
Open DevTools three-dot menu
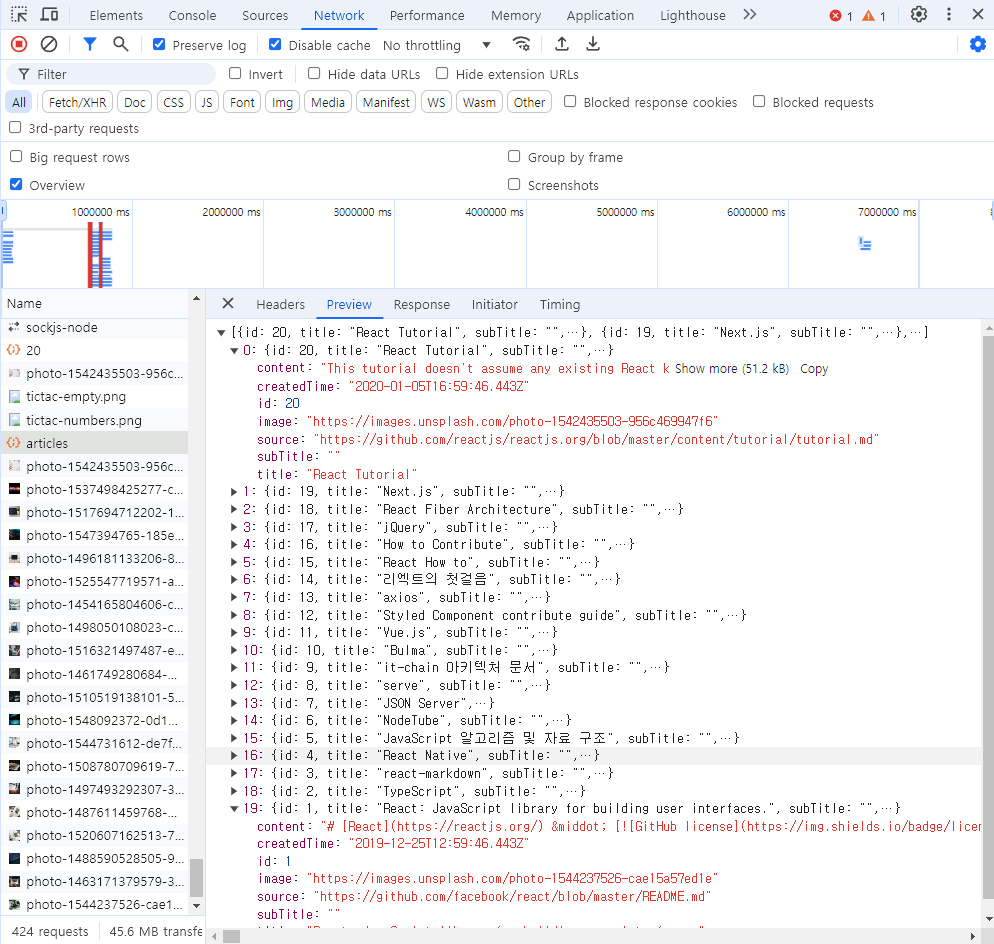[949, 15]
